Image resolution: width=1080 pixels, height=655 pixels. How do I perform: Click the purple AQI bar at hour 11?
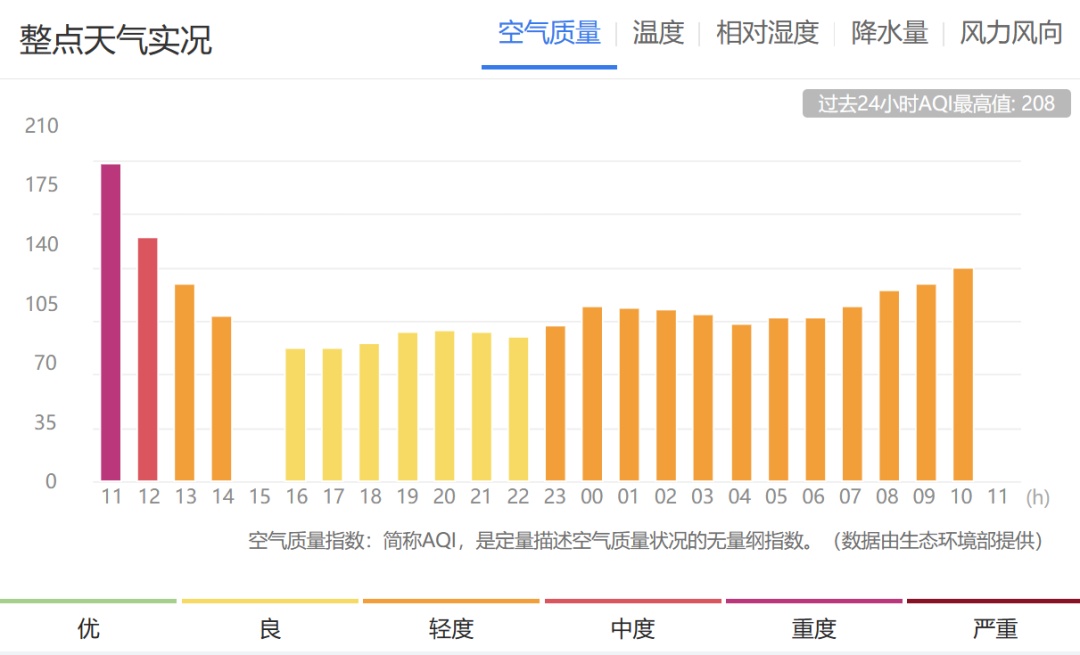click(111, 322)
